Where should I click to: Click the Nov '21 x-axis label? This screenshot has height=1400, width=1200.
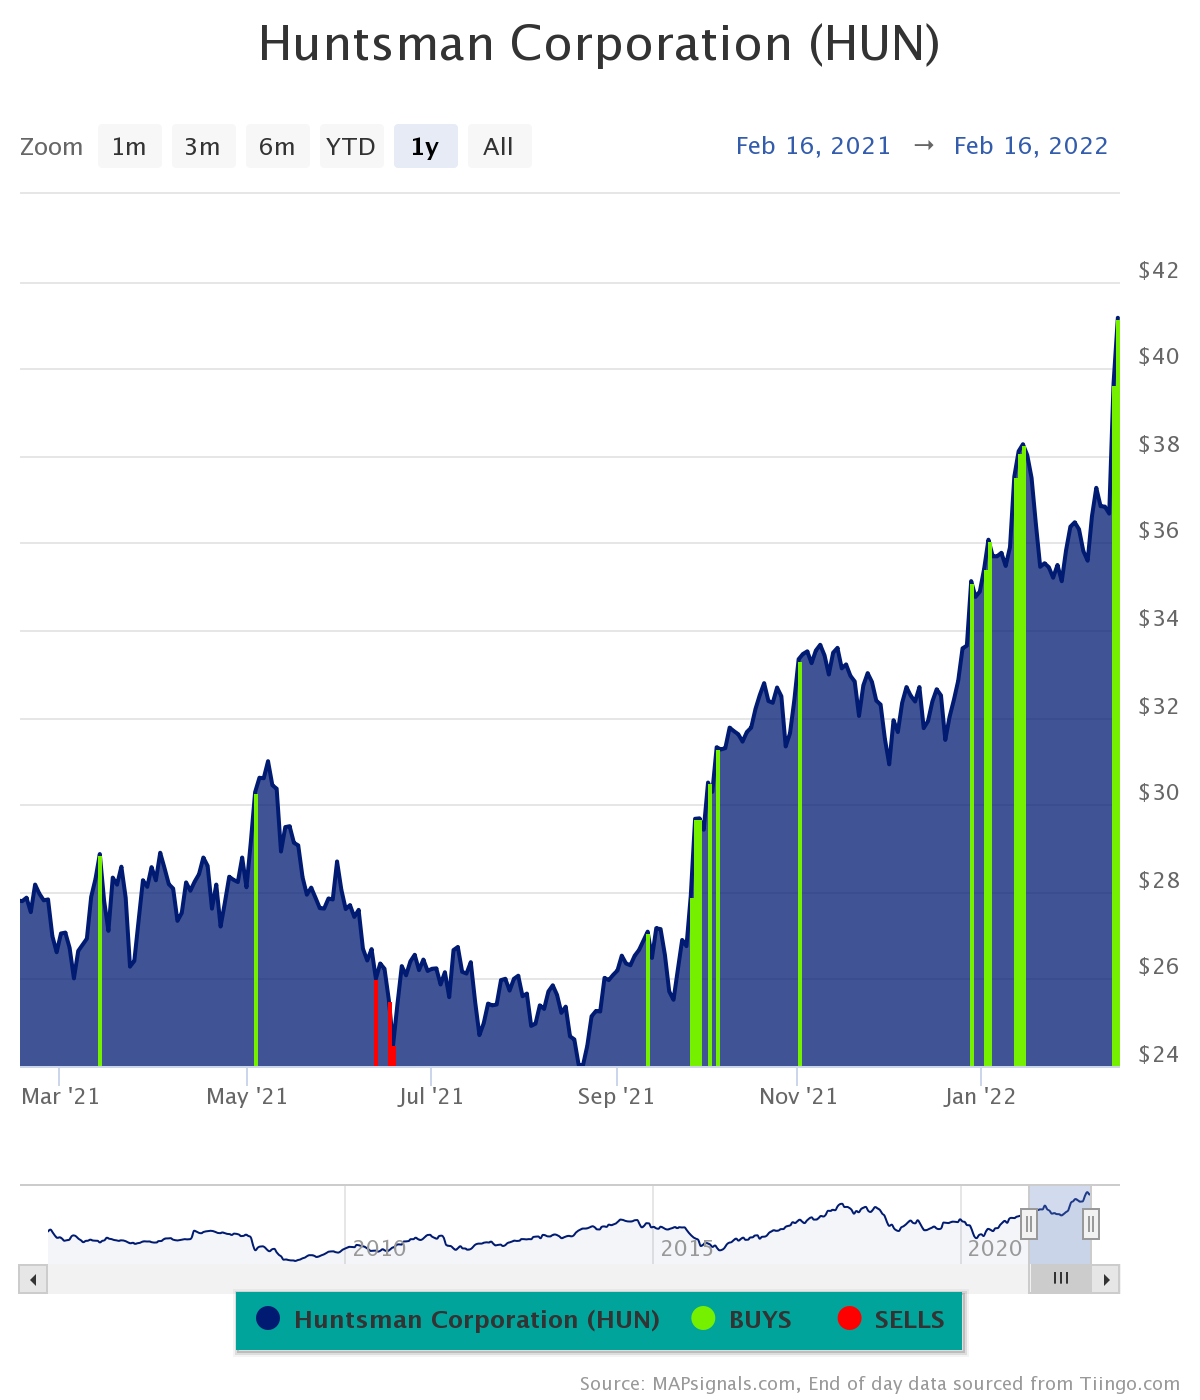798,1096
